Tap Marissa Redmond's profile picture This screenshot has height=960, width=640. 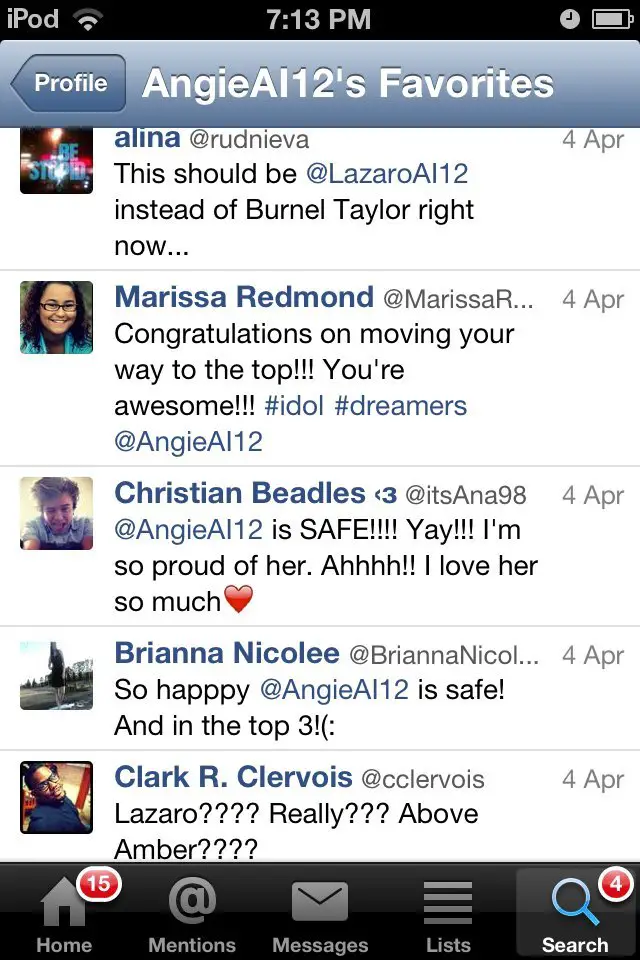(x=57, y=318)
